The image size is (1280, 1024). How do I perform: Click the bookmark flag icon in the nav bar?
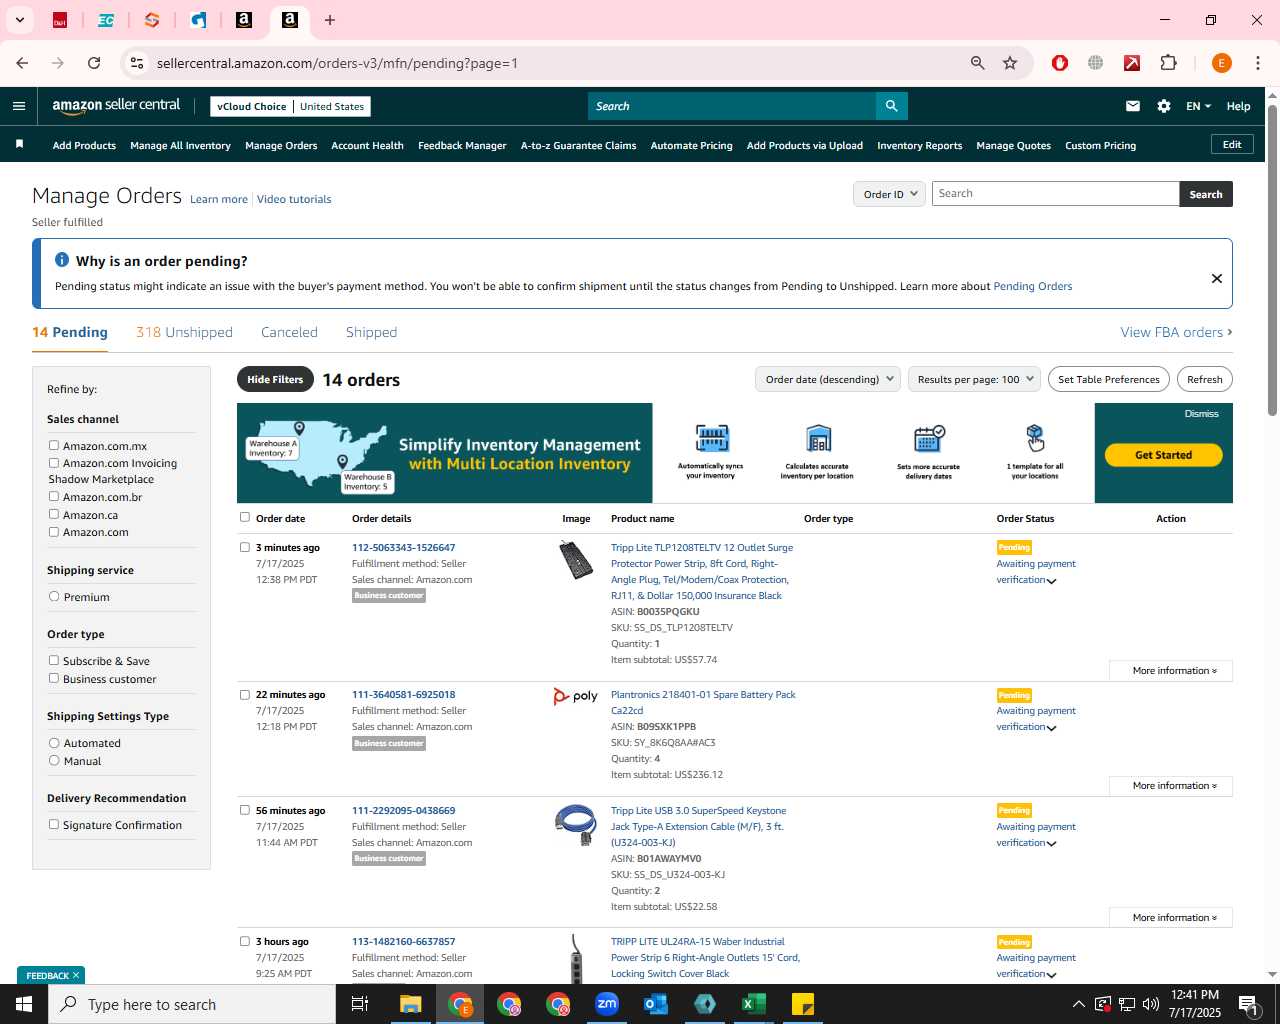(x=19, y=145)
